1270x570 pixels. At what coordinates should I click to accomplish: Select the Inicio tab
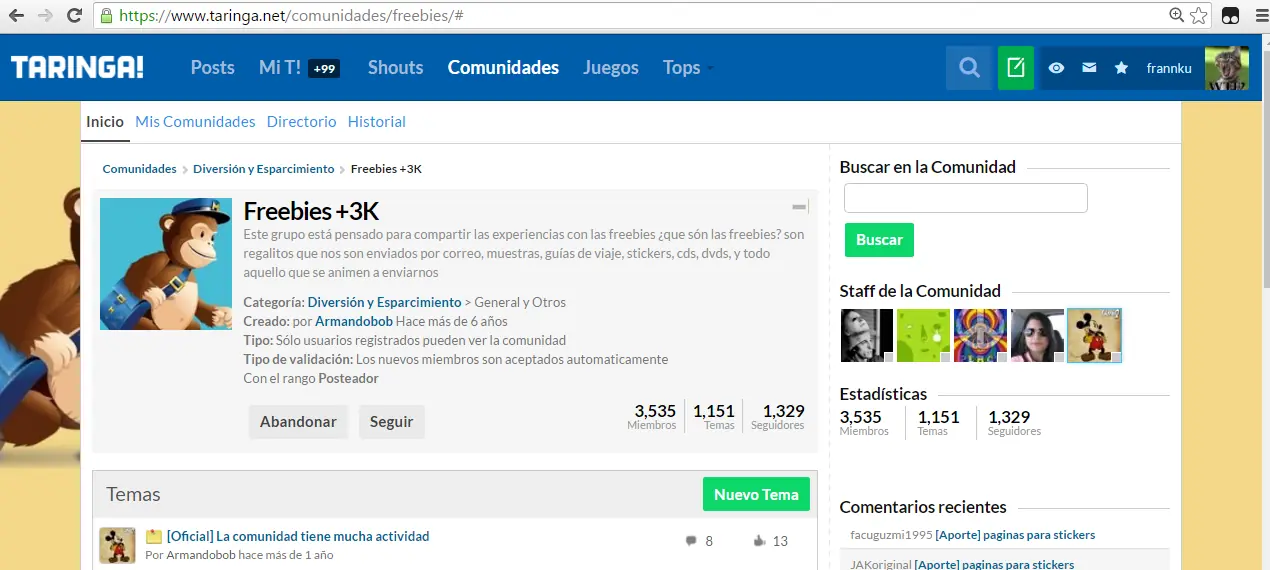tap(105, 122)
